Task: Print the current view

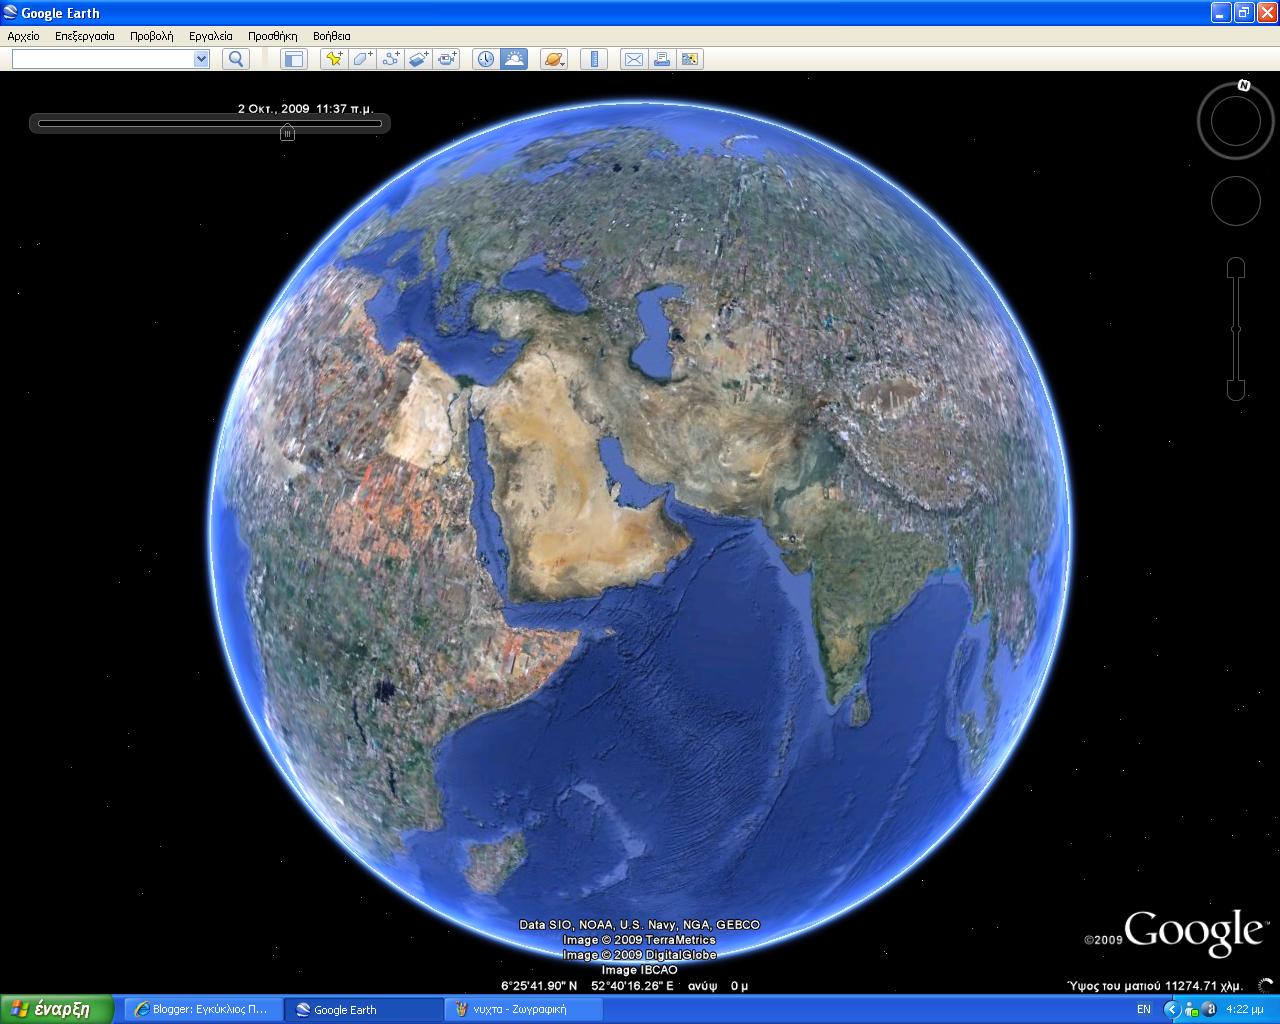Action: point(661,59)
